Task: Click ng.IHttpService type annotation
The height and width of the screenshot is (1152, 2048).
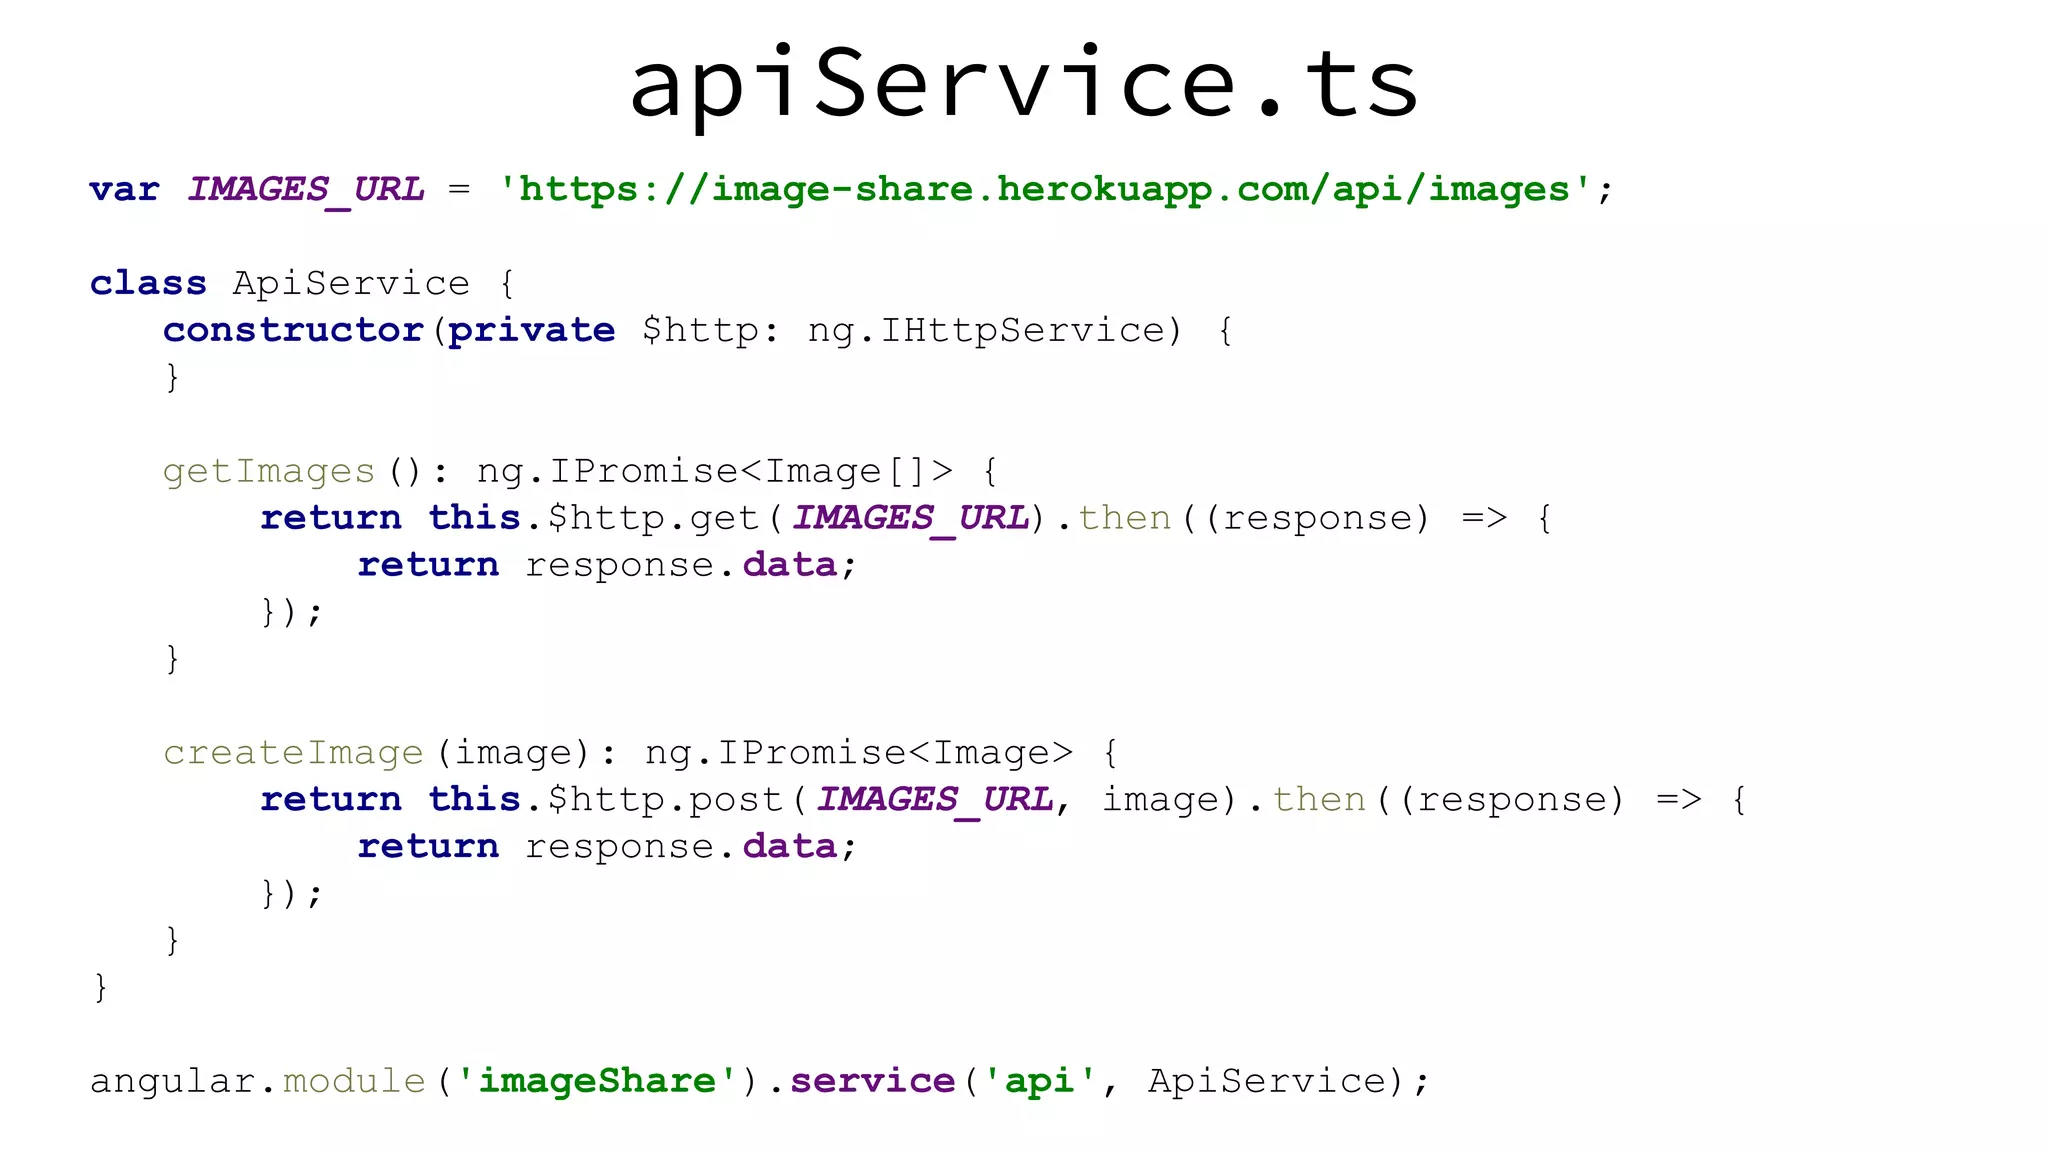Action: (x=986, y=330)
